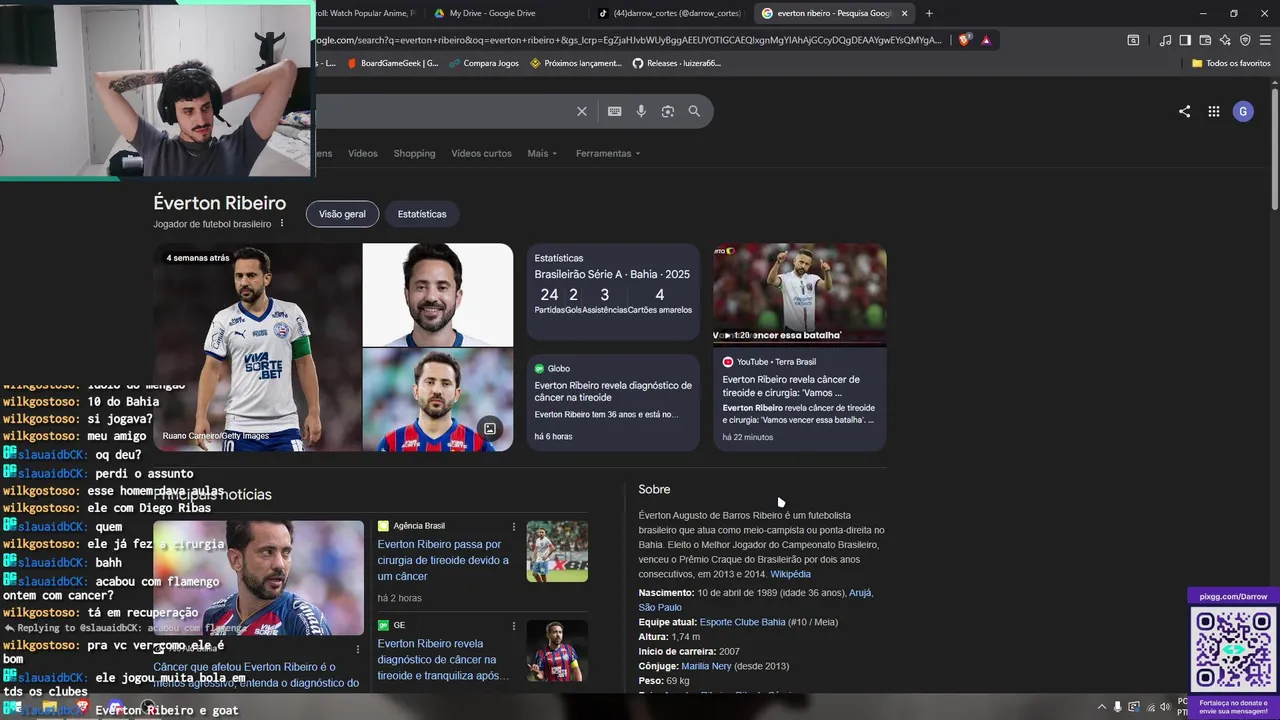This screenshot has height=720, width=1280.
Task: Switch to the Estatísticas chip
Action: 422,214
